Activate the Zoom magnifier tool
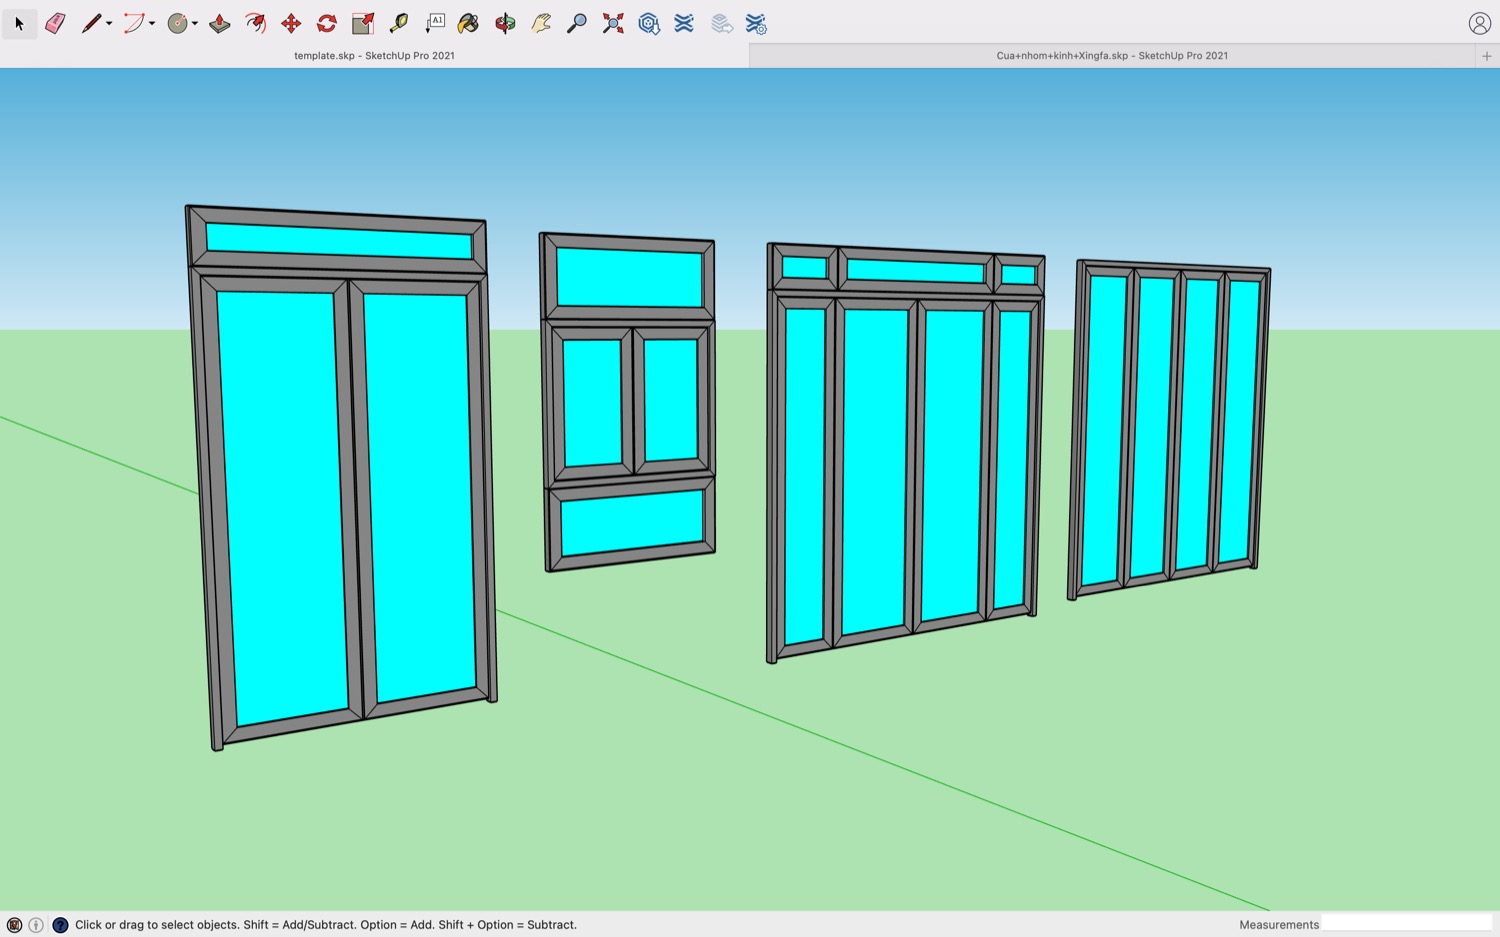Viewport: 1500px width, 937px height. pos(577,23)
